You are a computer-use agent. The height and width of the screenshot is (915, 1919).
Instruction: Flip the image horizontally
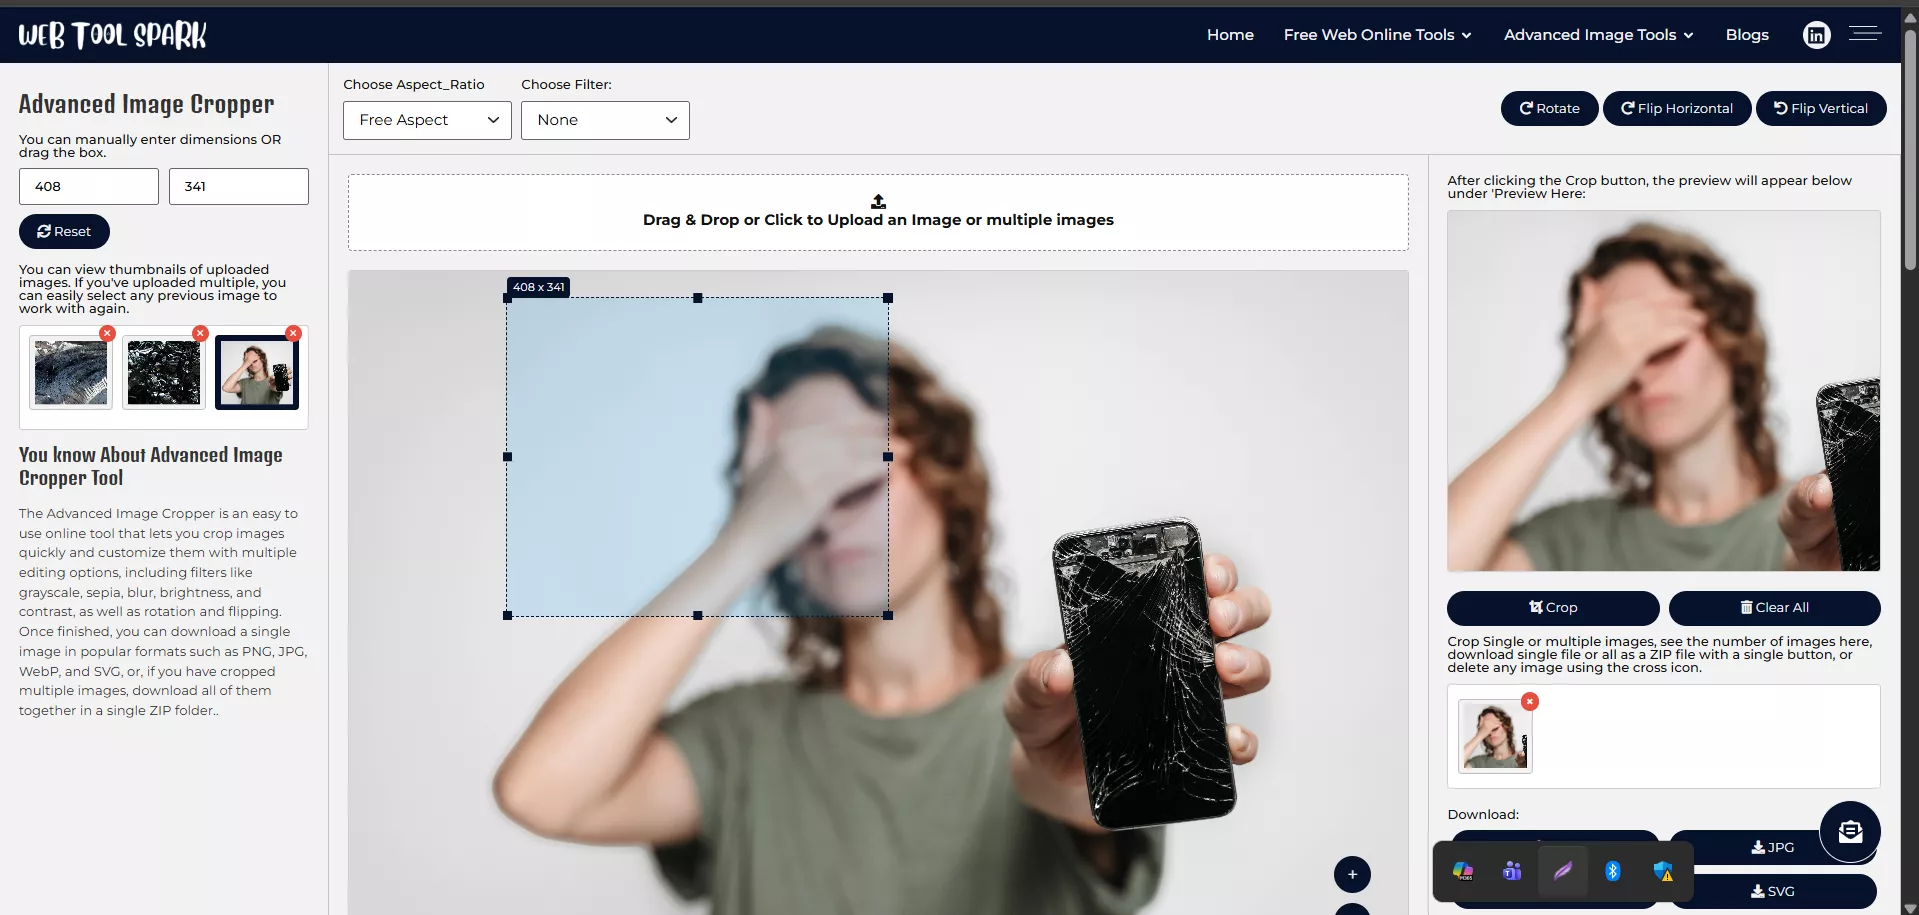tap(1676, 108)
